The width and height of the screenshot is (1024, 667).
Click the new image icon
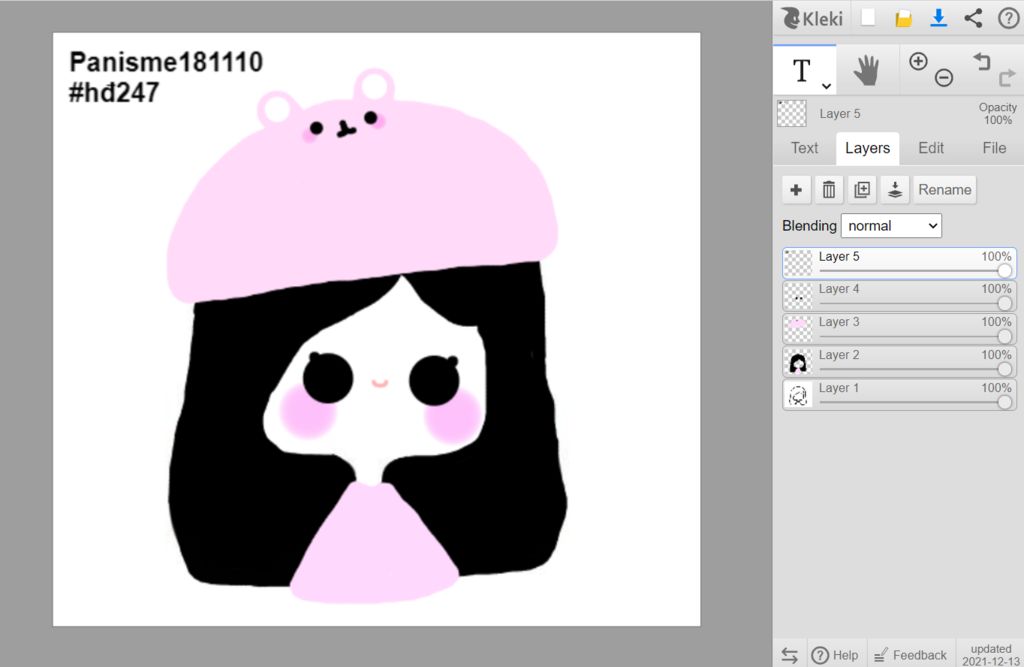868,18
